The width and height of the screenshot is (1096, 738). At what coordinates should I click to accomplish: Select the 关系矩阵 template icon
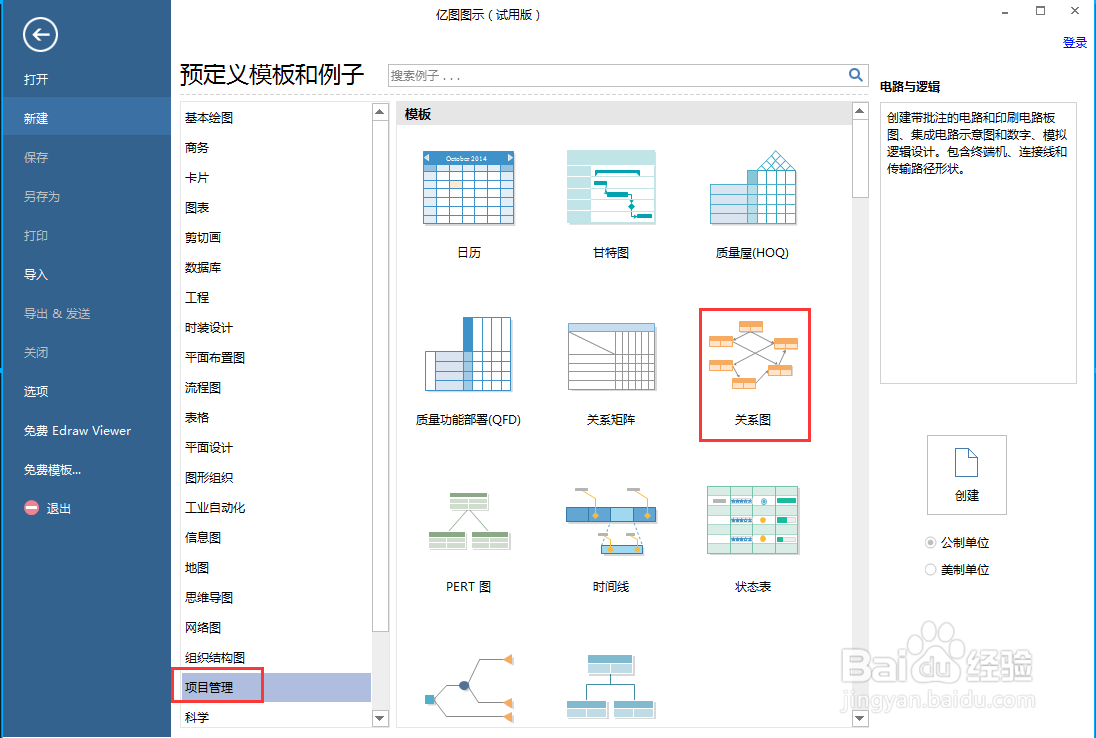point(611,356)
